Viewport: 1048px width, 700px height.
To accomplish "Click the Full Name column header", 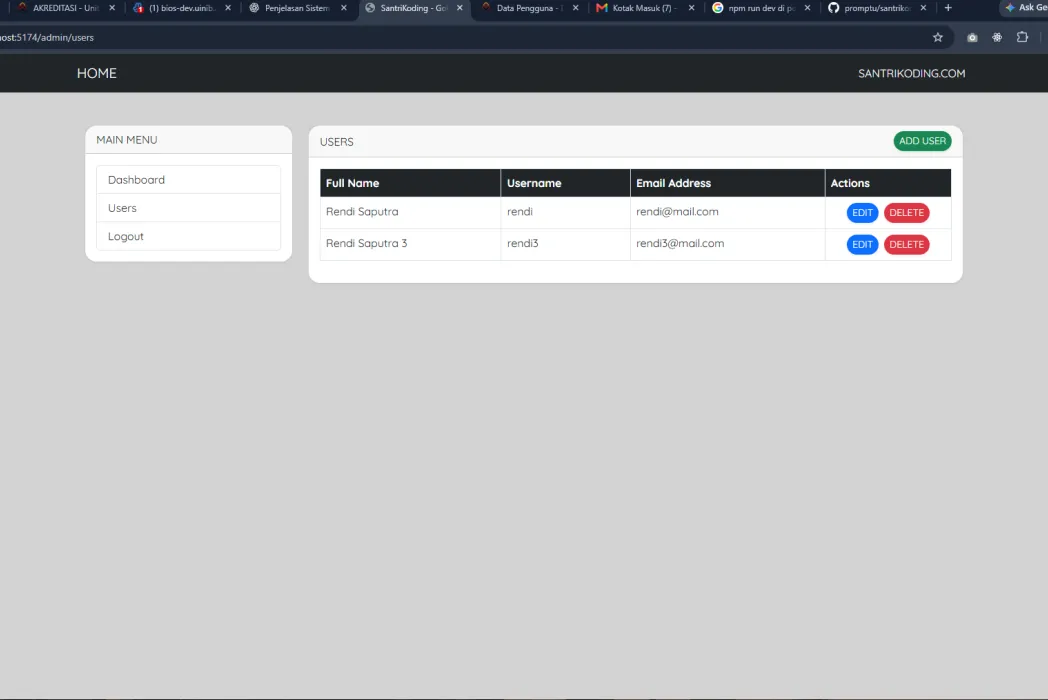I will tap(410, 183).
